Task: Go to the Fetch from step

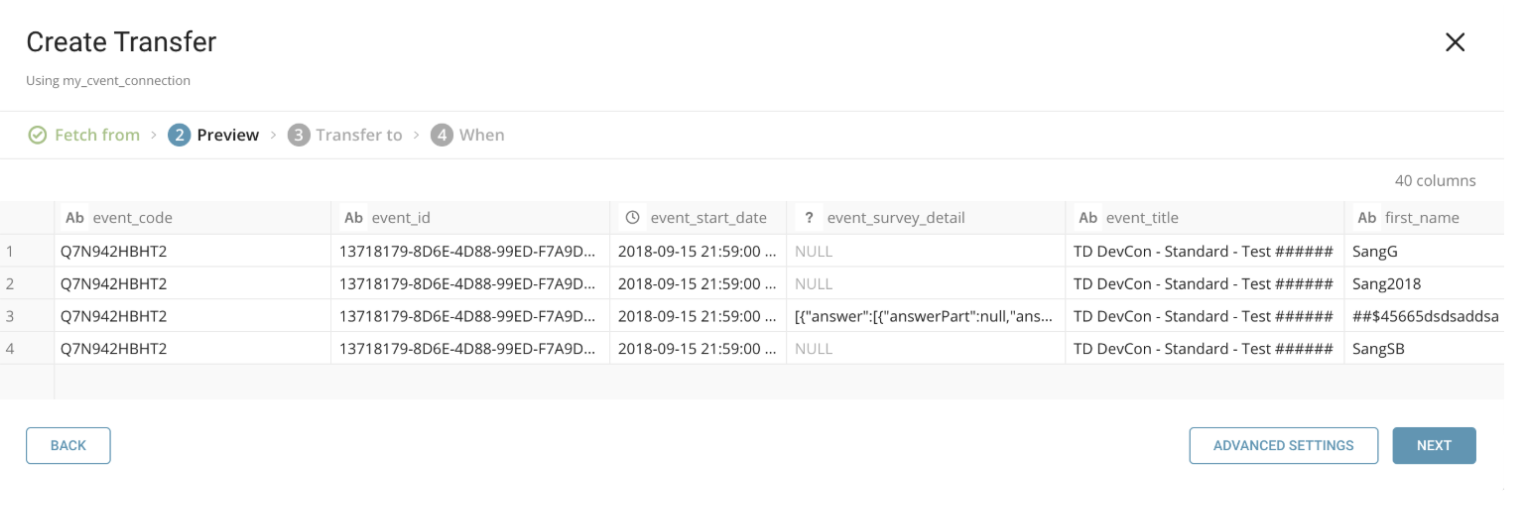Action: pyautogui.click(x=96, y=135)
